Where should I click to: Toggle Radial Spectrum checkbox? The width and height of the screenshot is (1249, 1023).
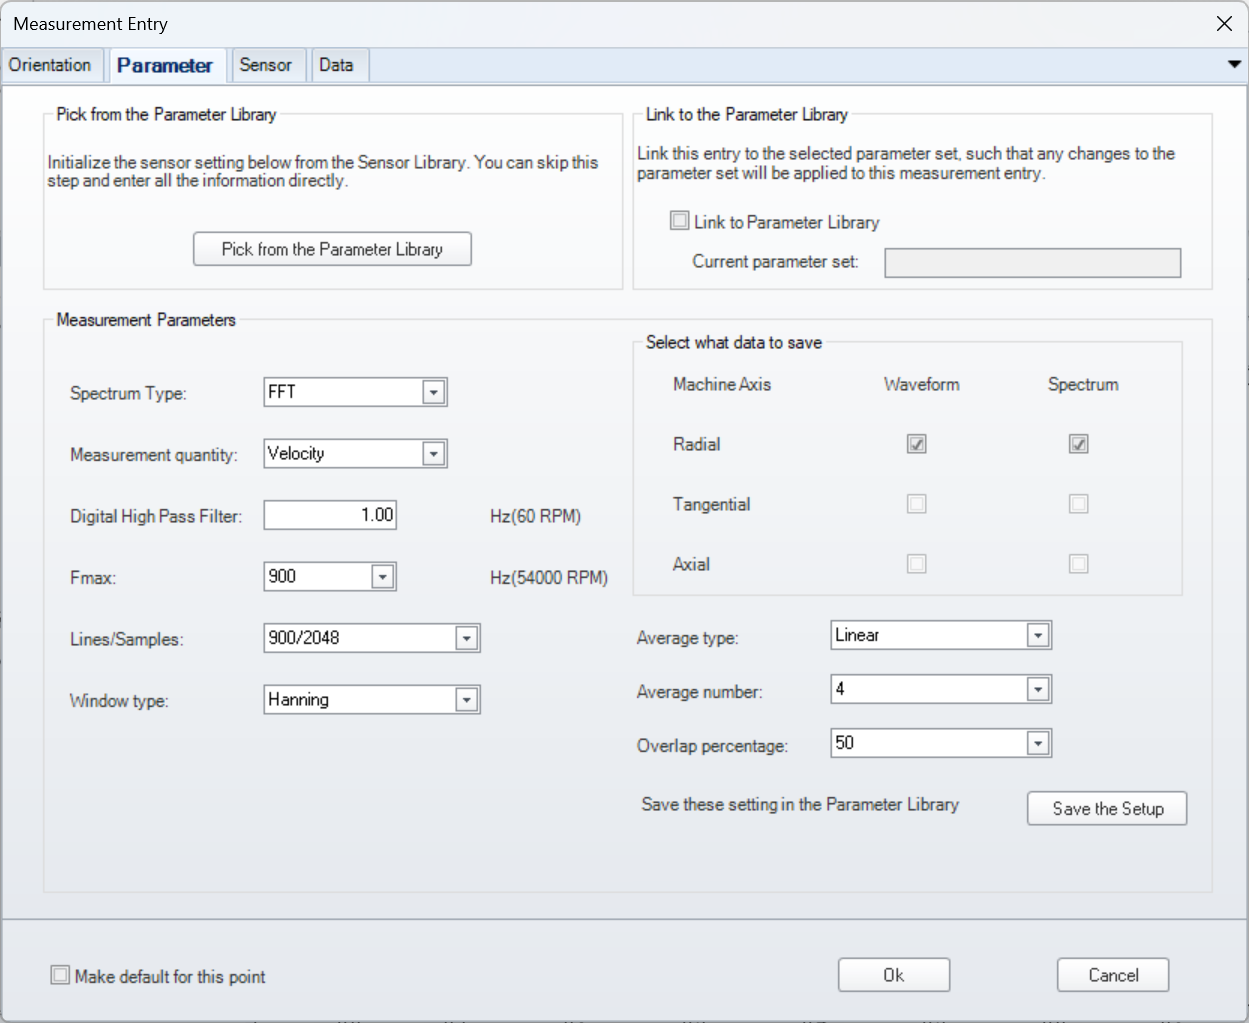pos(1078,444)
